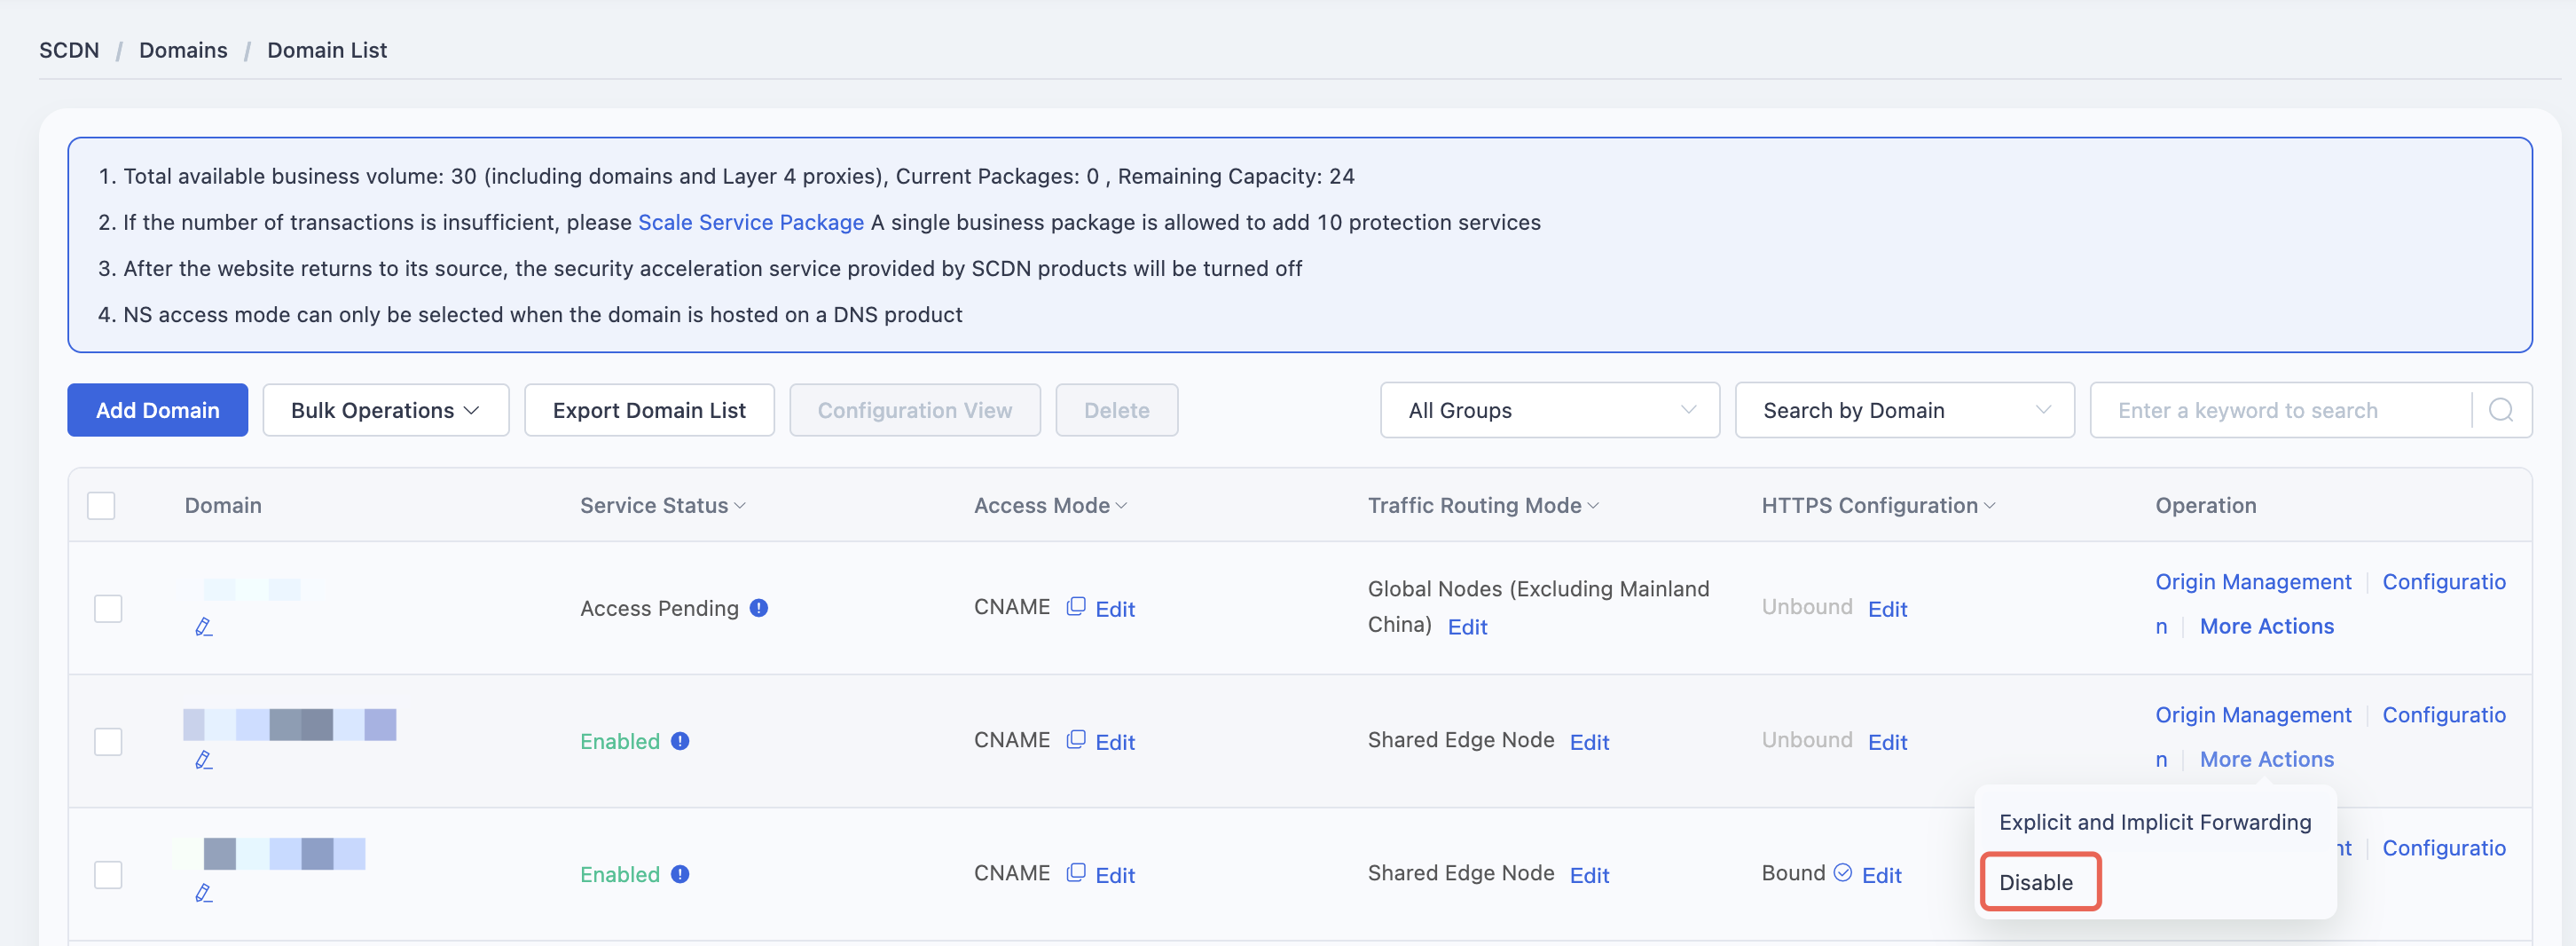Choose Explicit and Implicit Forwarding menu item
The image size is (2576, 946).
(x=2155, y=822)
